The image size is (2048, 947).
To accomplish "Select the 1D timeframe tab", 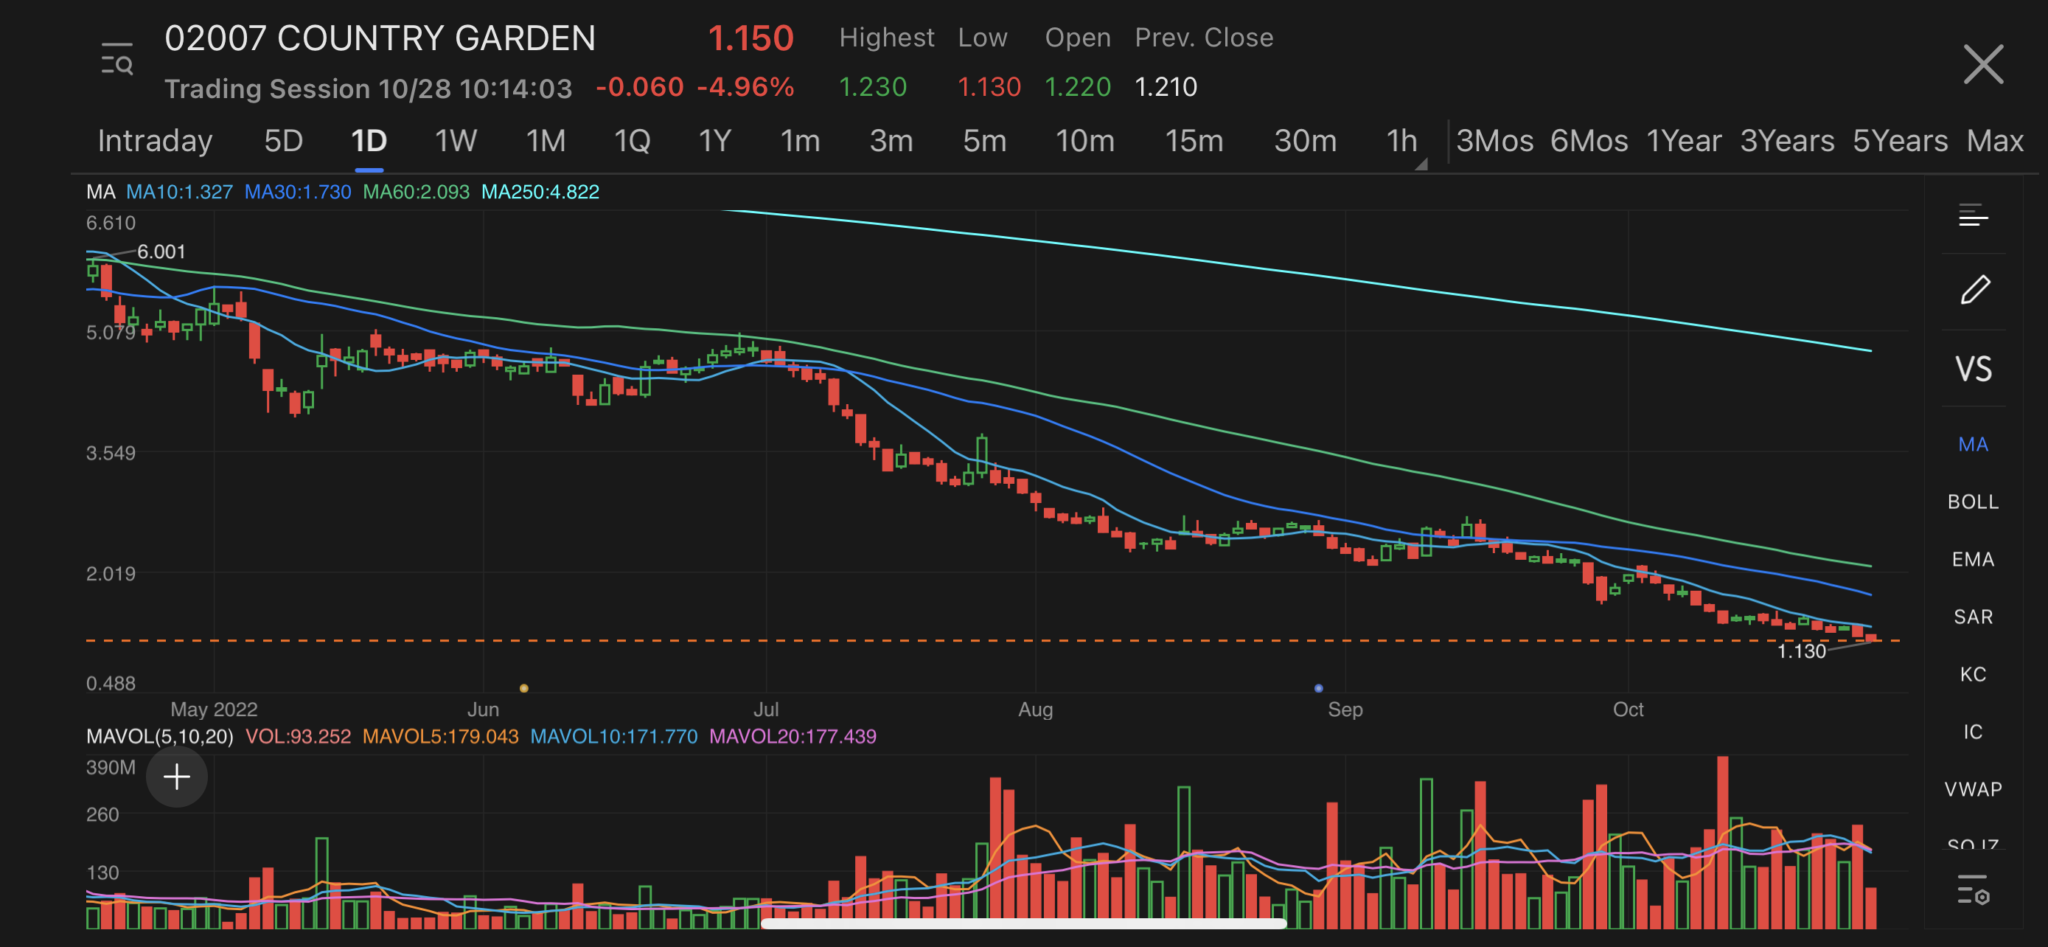I will point(369,141).
